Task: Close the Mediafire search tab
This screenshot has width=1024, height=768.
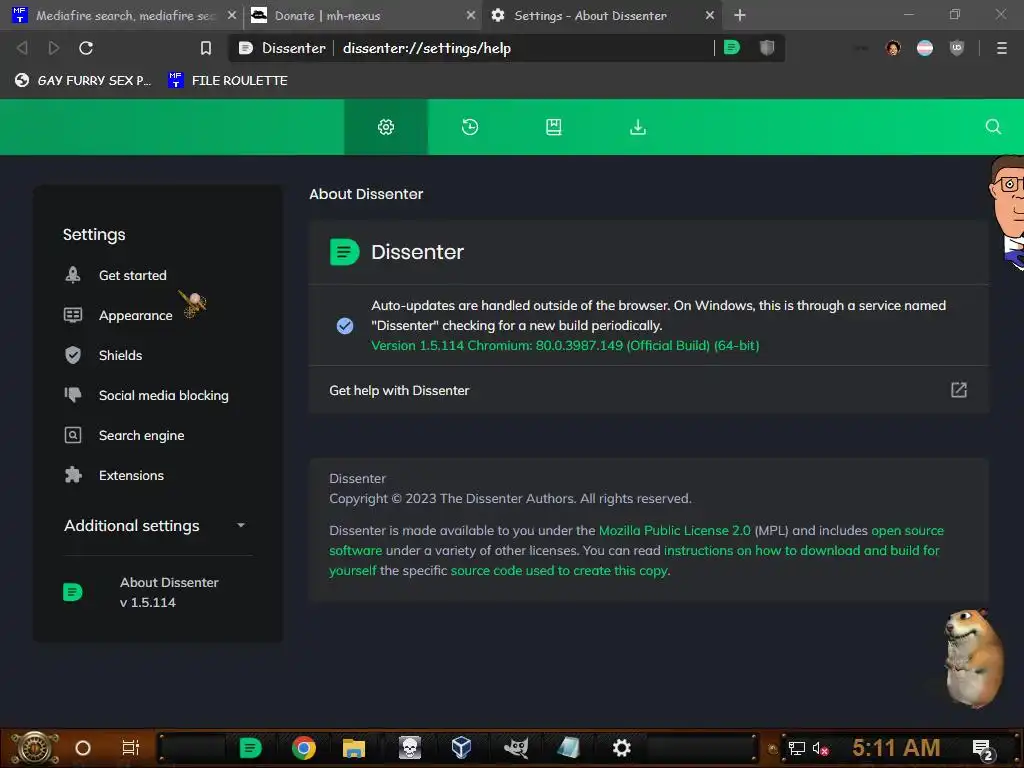Action: tap(232, 15)
